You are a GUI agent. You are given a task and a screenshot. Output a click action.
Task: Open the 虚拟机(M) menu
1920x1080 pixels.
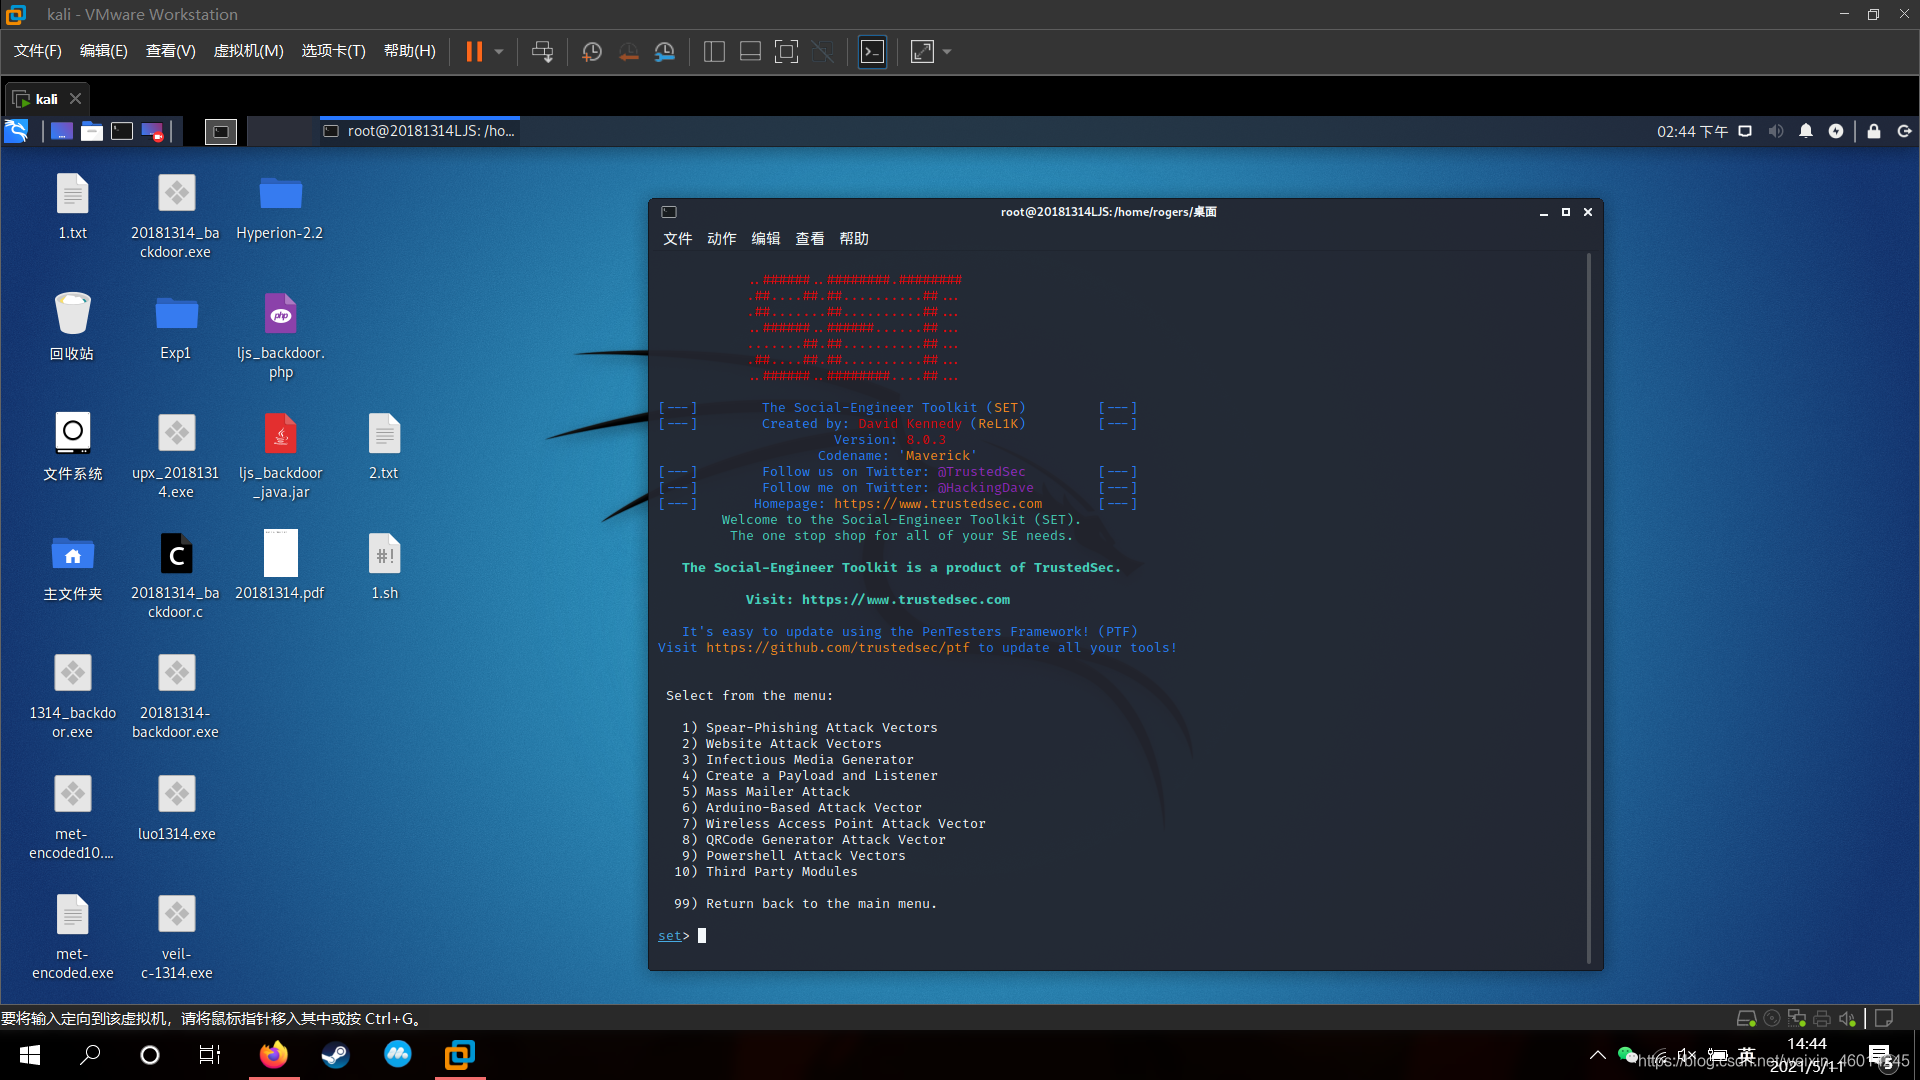(x=248, y=51)
